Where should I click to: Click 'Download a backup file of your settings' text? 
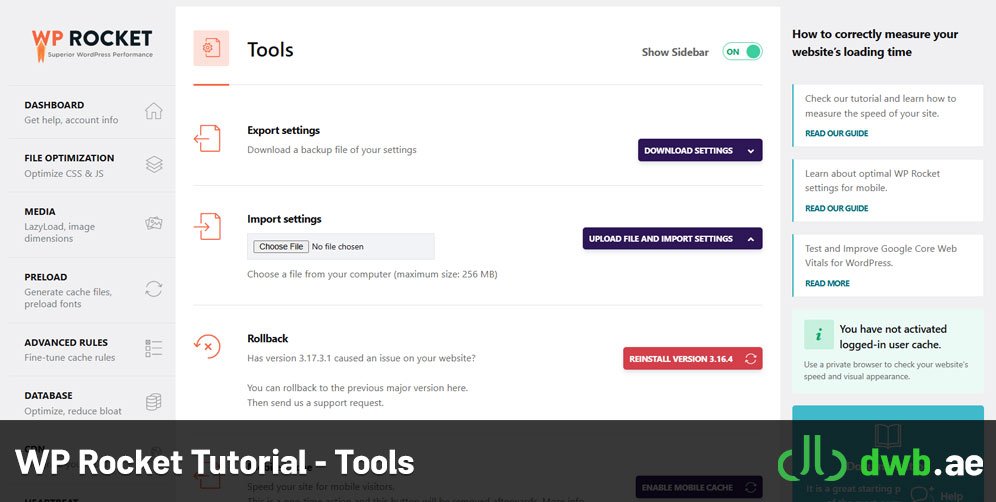coord(332,150)
